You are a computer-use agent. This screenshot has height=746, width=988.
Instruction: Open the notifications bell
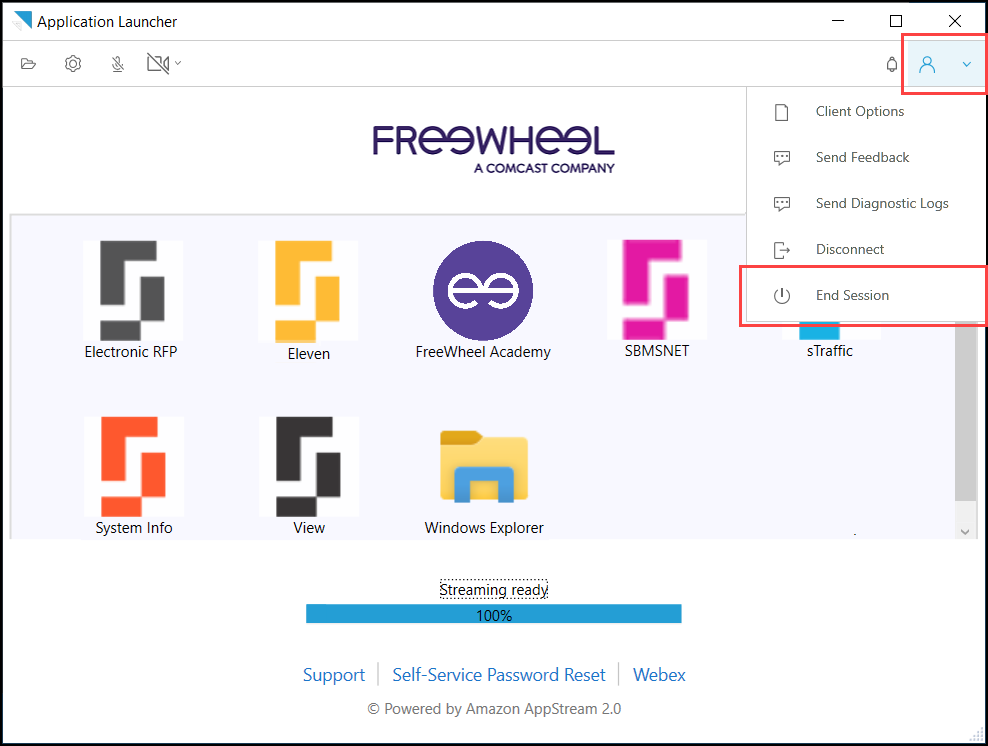[891, 64]
